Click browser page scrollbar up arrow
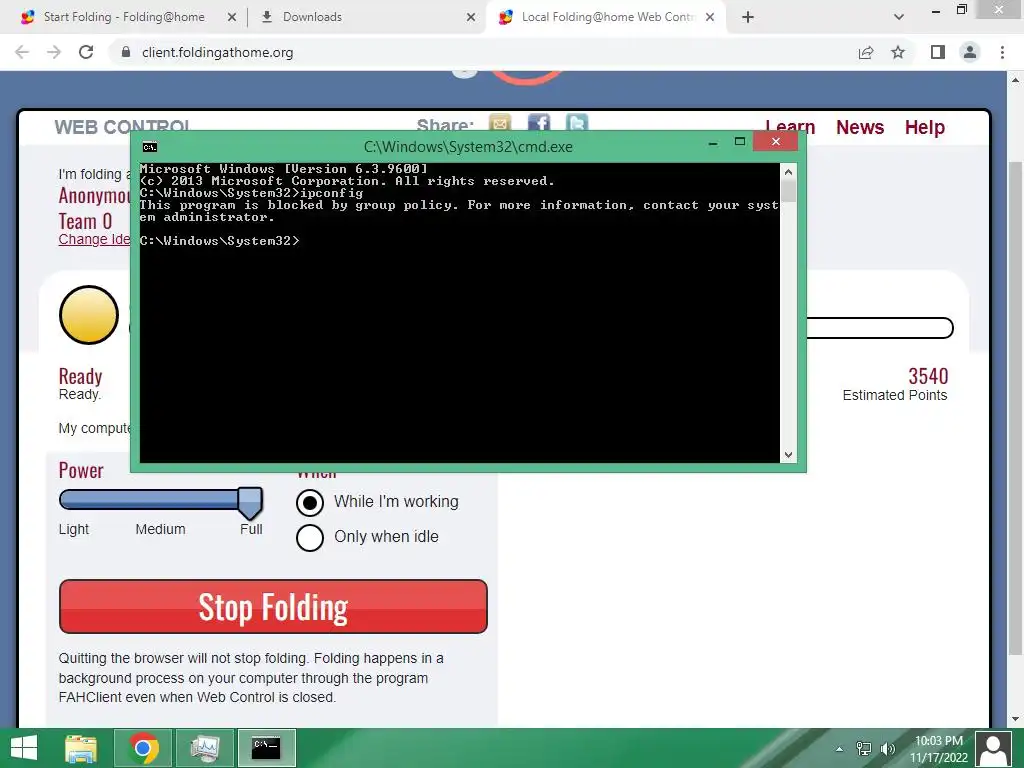The width and height of the screenshot is (1024, 768). tap(1015, 80)
